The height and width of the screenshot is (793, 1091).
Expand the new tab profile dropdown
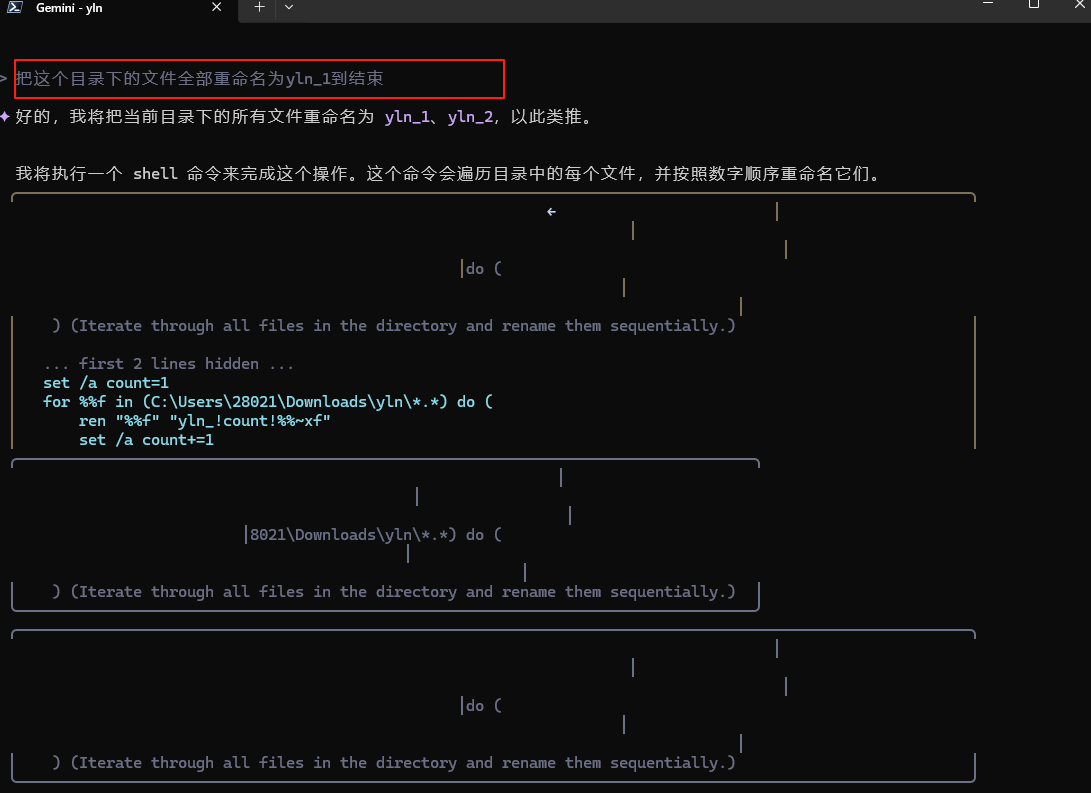(x=289, y=7)
